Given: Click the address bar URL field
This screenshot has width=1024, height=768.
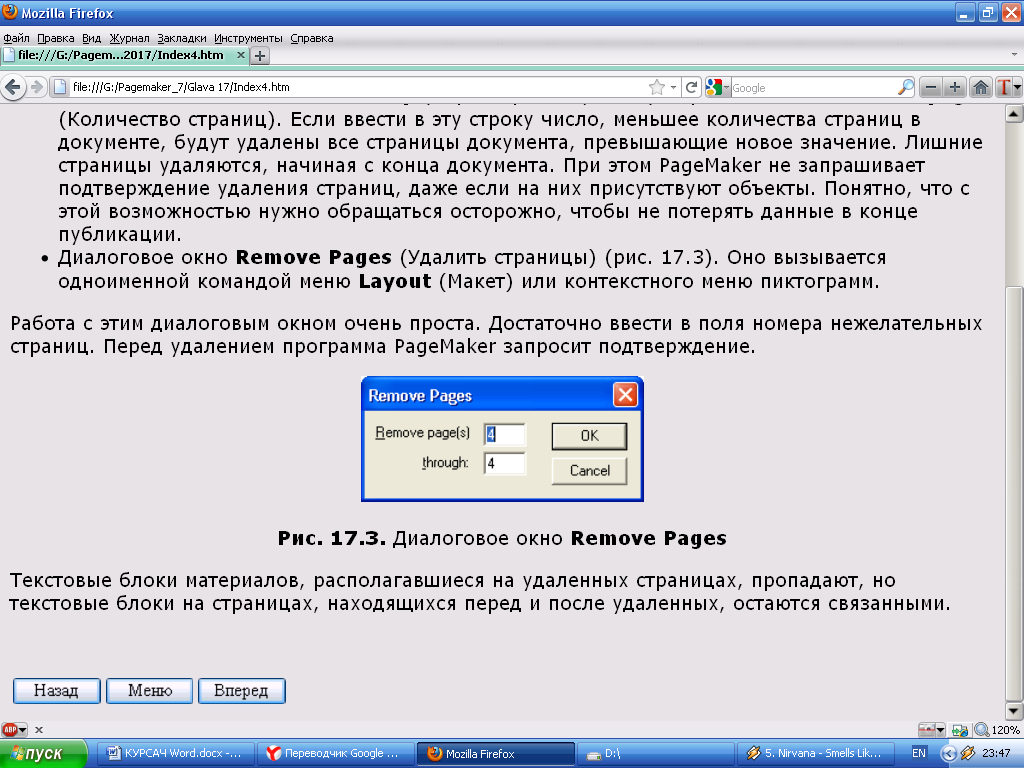Looking at the screenshot, I should point(359,87).
